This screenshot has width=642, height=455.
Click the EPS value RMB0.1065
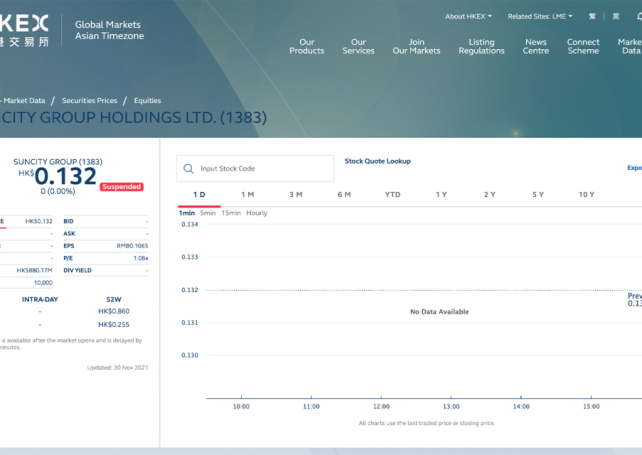[132, 246]
